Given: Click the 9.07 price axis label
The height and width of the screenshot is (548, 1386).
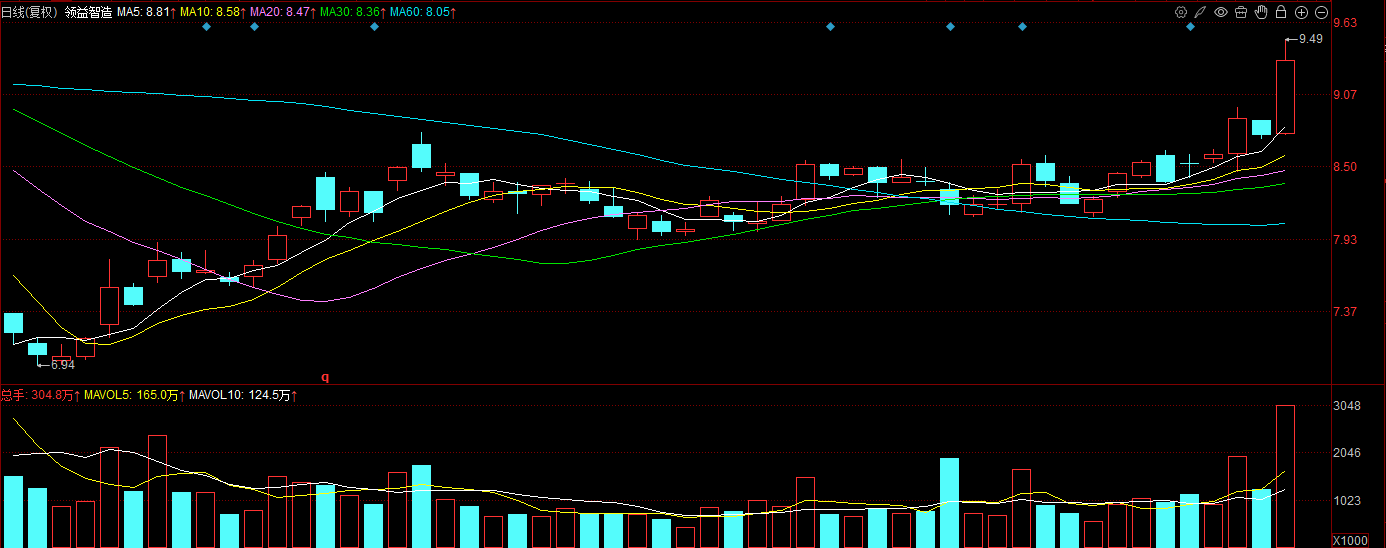Looking at the screenshot, I should coord(1343,95).
